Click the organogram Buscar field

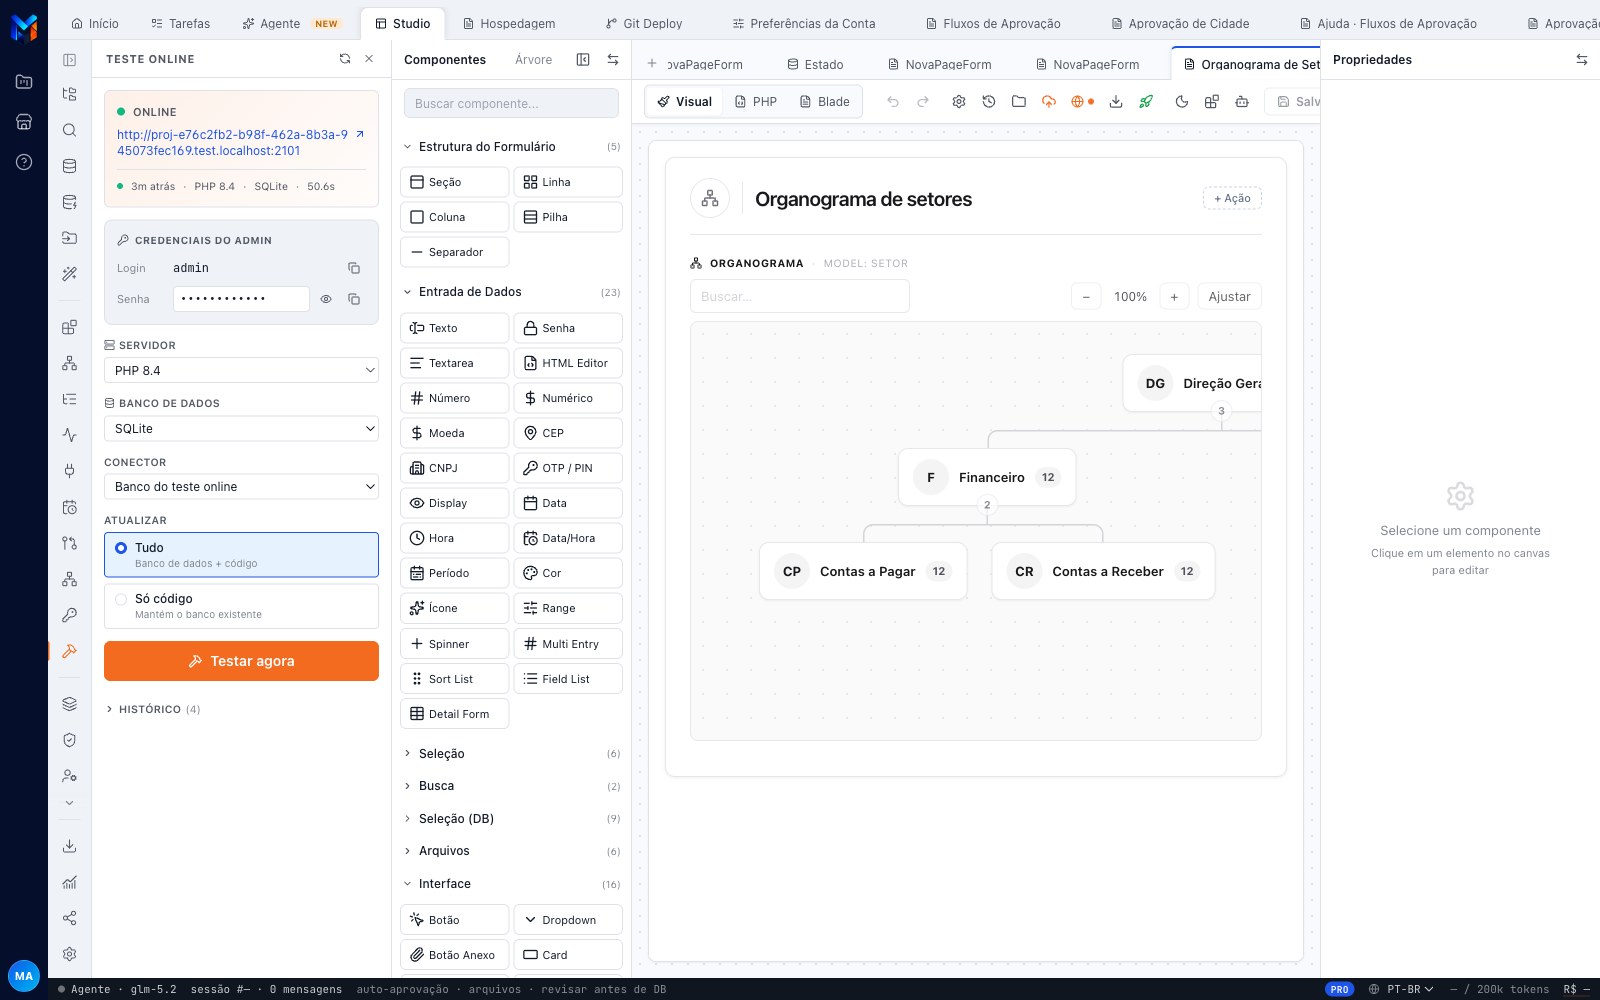pyautogui.click(x=799, y=296)
